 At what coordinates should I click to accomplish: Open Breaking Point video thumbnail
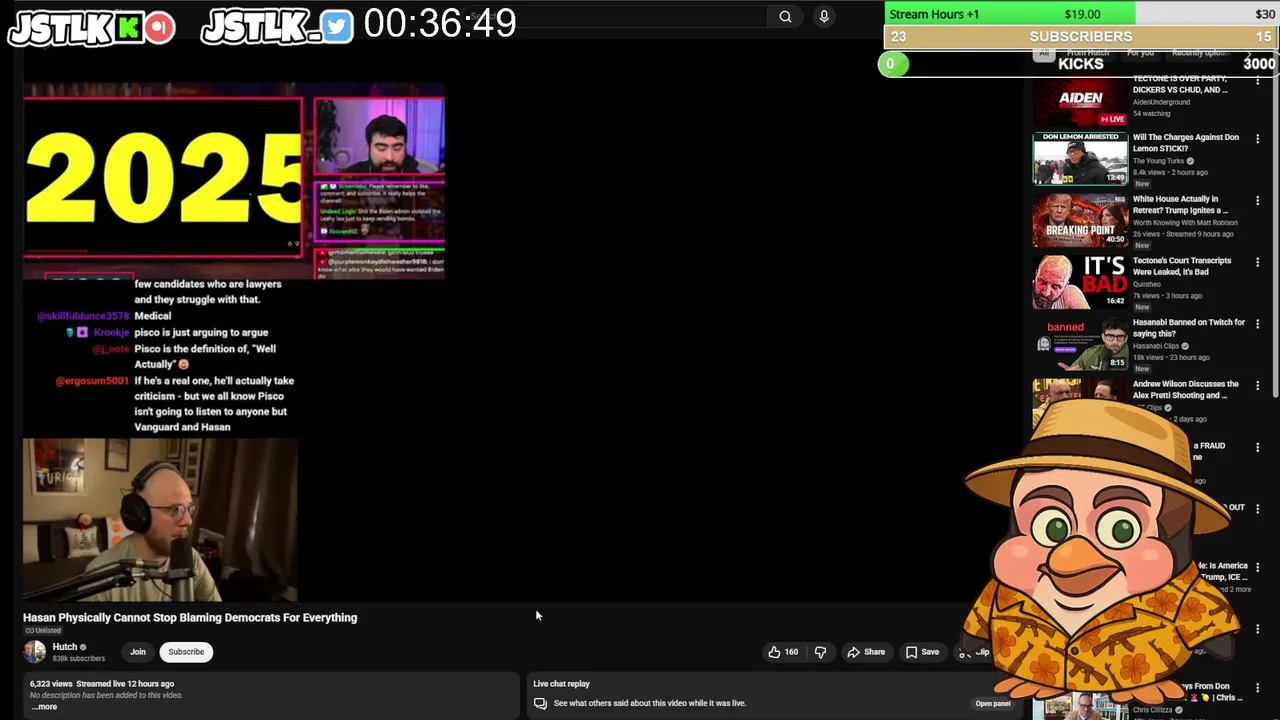click(1080, 220)
